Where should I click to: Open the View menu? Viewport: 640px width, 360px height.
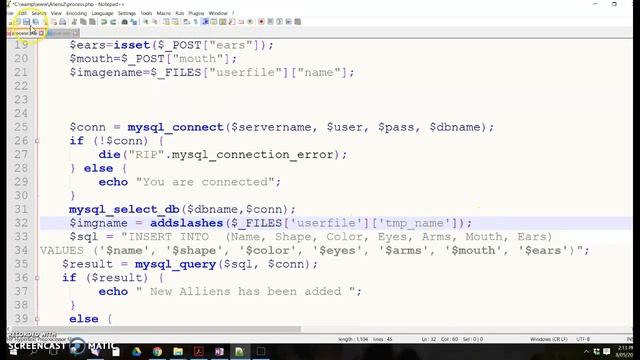pyautogui.click(x=56, y=13)
